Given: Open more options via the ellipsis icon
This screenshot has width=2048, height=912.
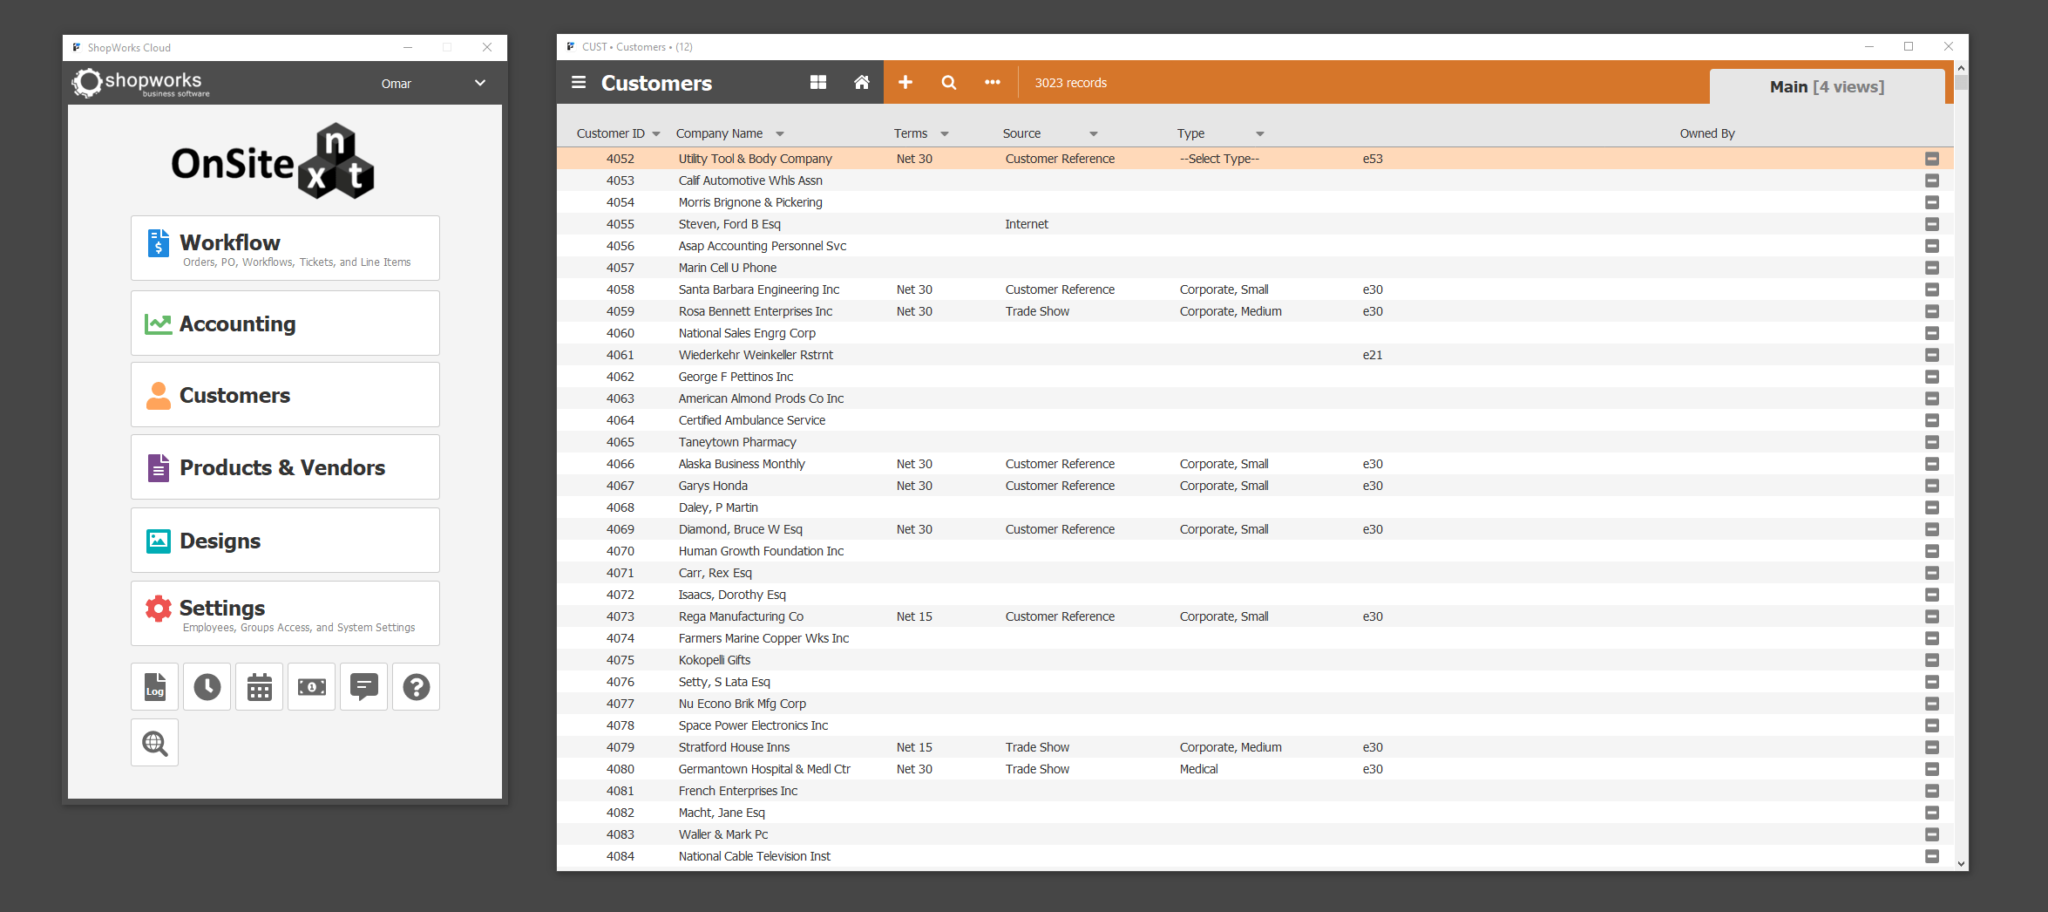Looking at the screenshot, I should pyautogui.click(x=992, y=83).
